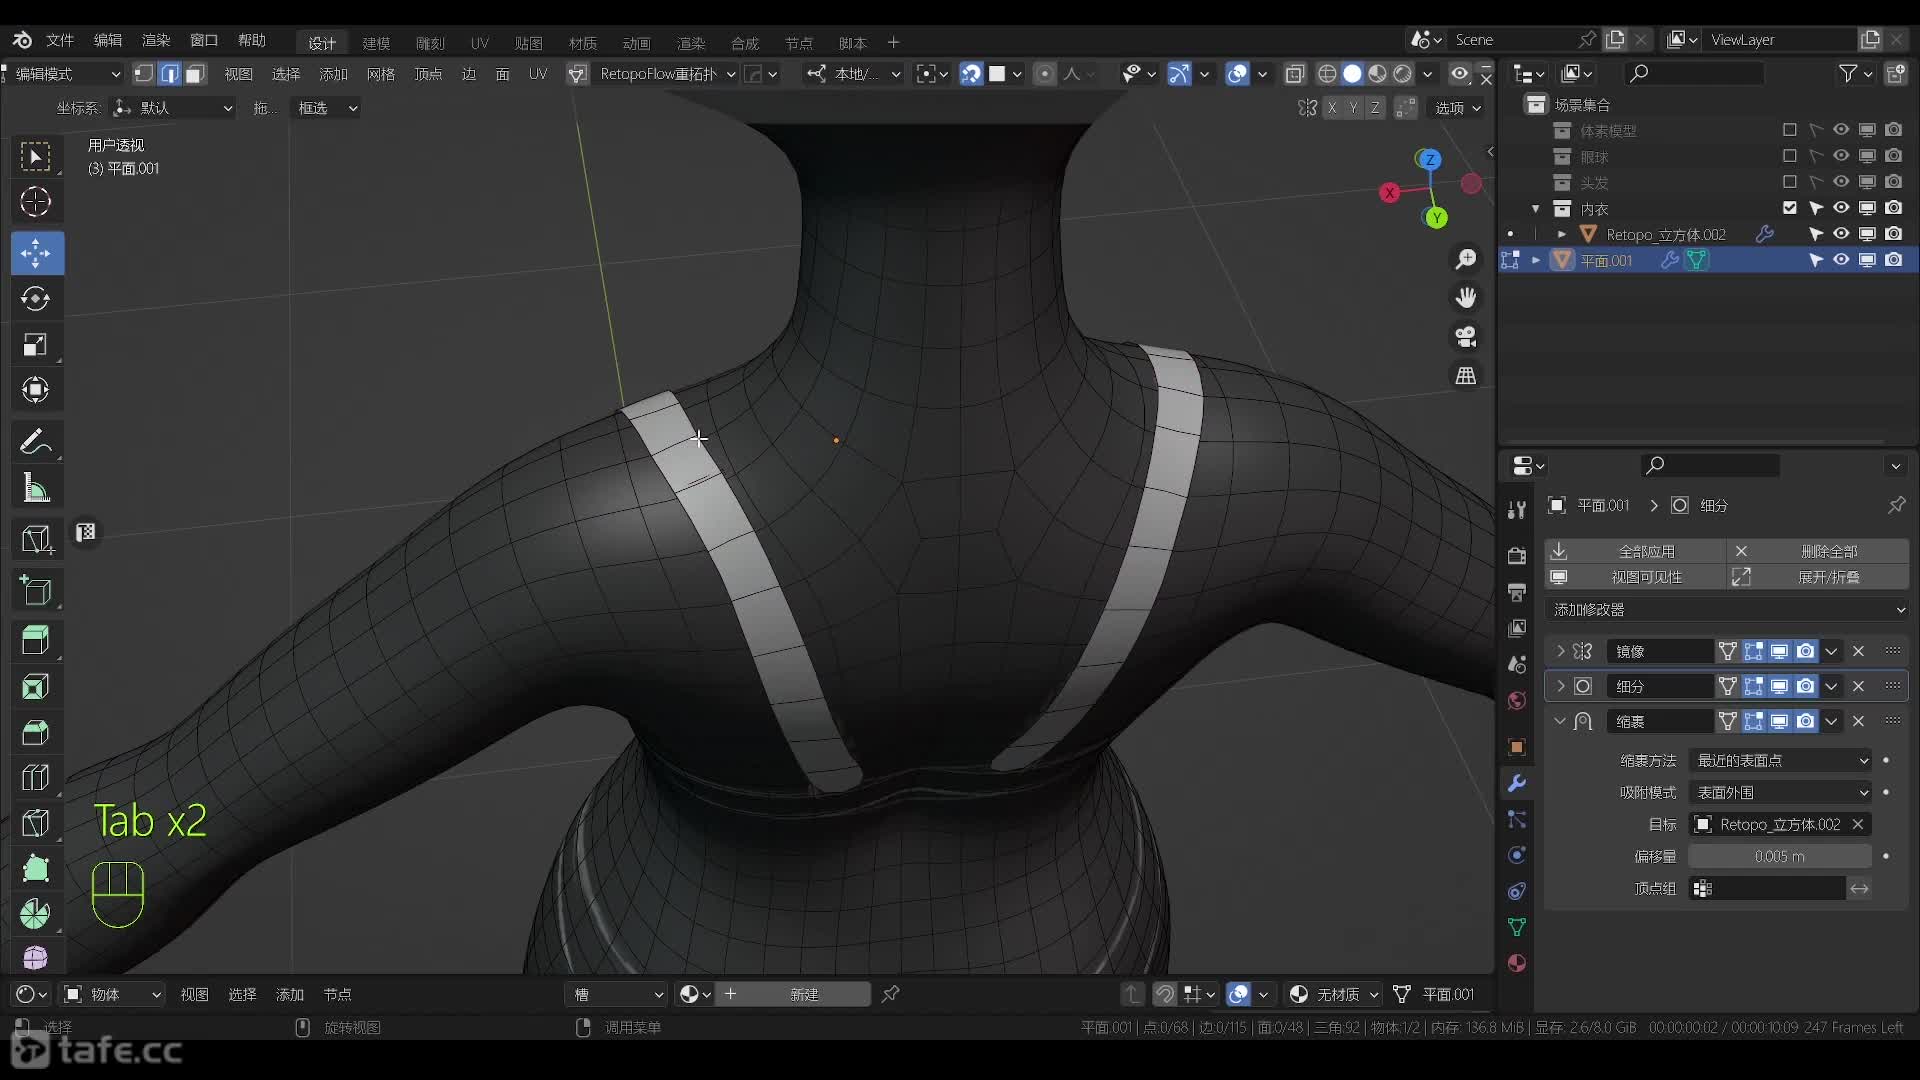This screenshot has height=1080, width=1920.
Task: Click the pan hand icon in viewport
Action: (1466, 298)
